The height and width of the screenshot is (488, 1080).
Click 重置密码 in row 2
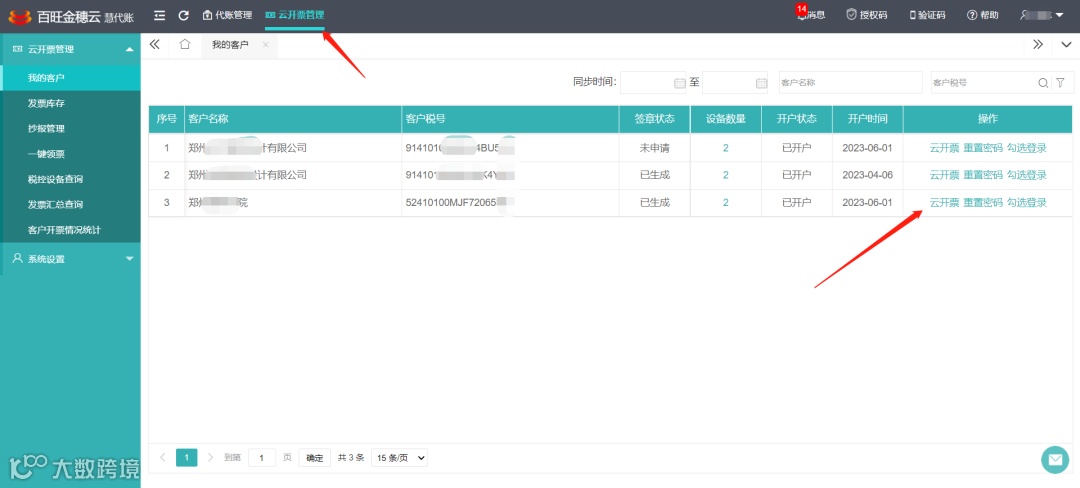pos(983,175)
